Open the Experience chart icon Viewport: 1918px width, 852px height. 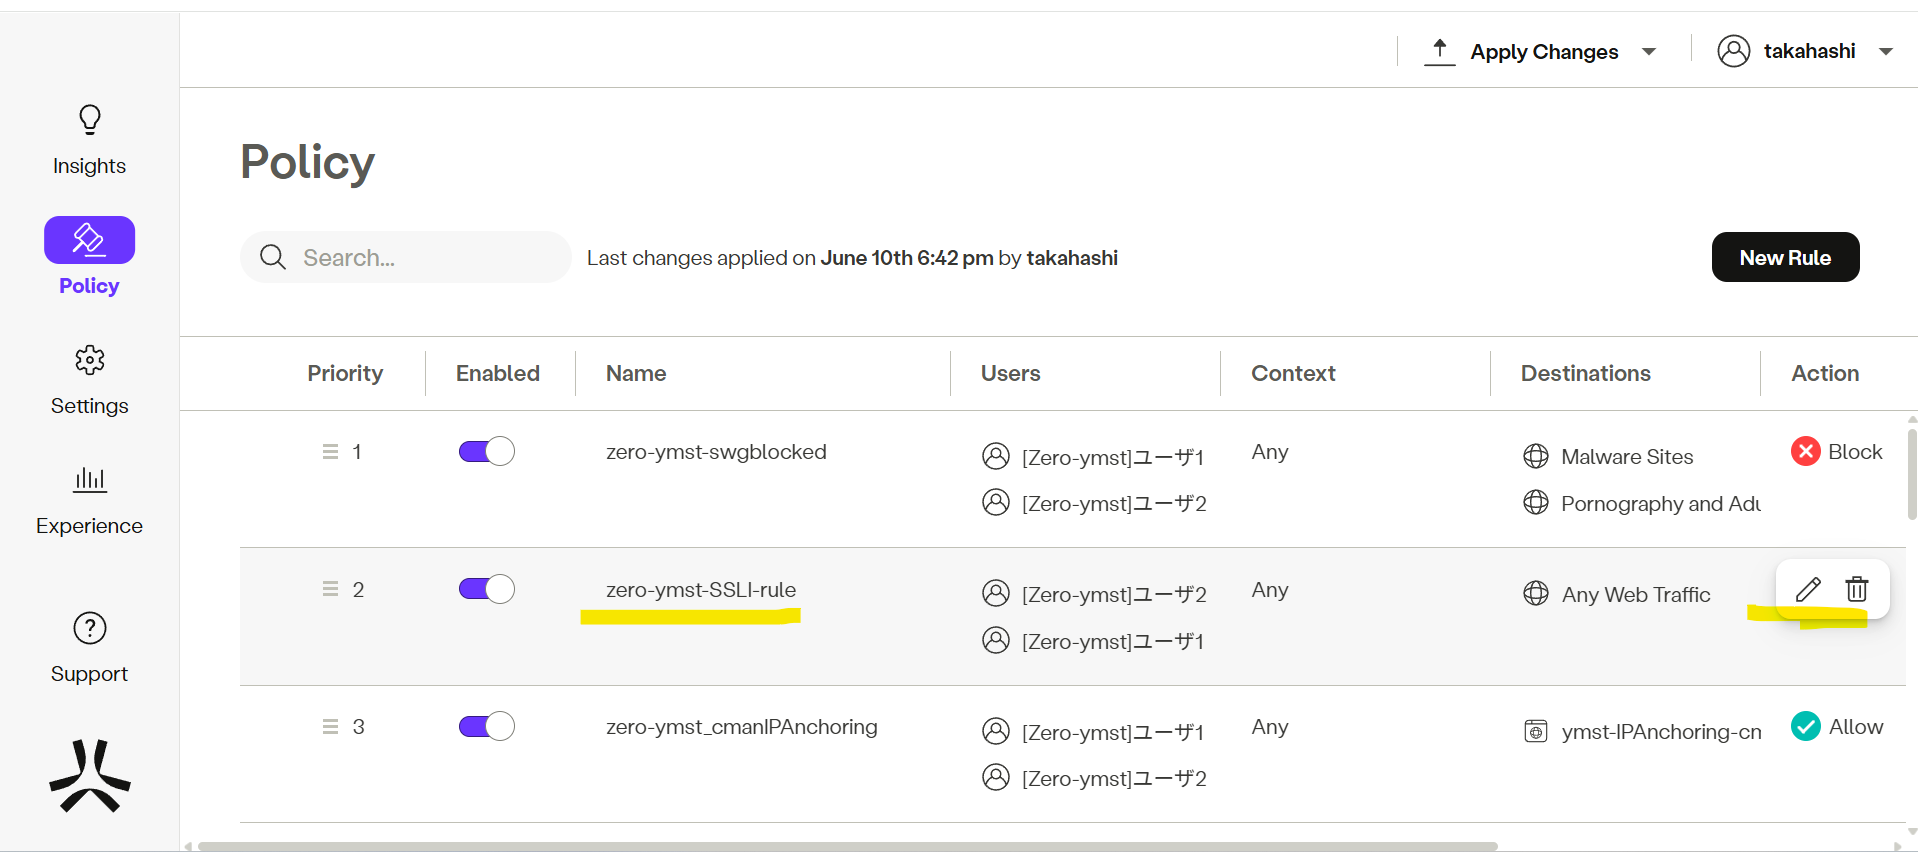(90, 480)
